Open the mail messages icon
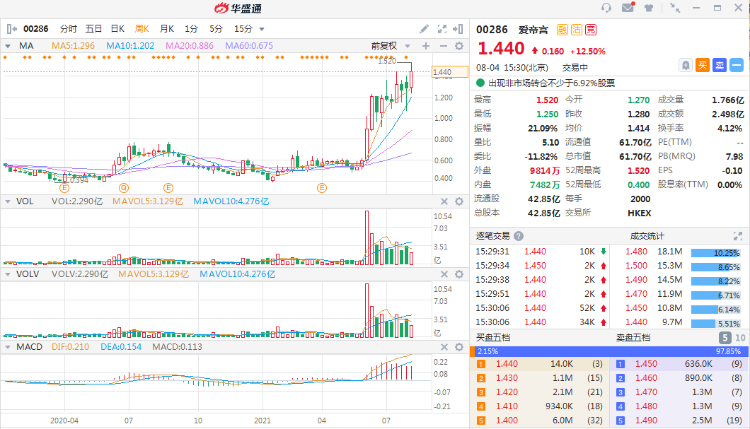This screenshot has width=750, height=429. pos(628,8)
